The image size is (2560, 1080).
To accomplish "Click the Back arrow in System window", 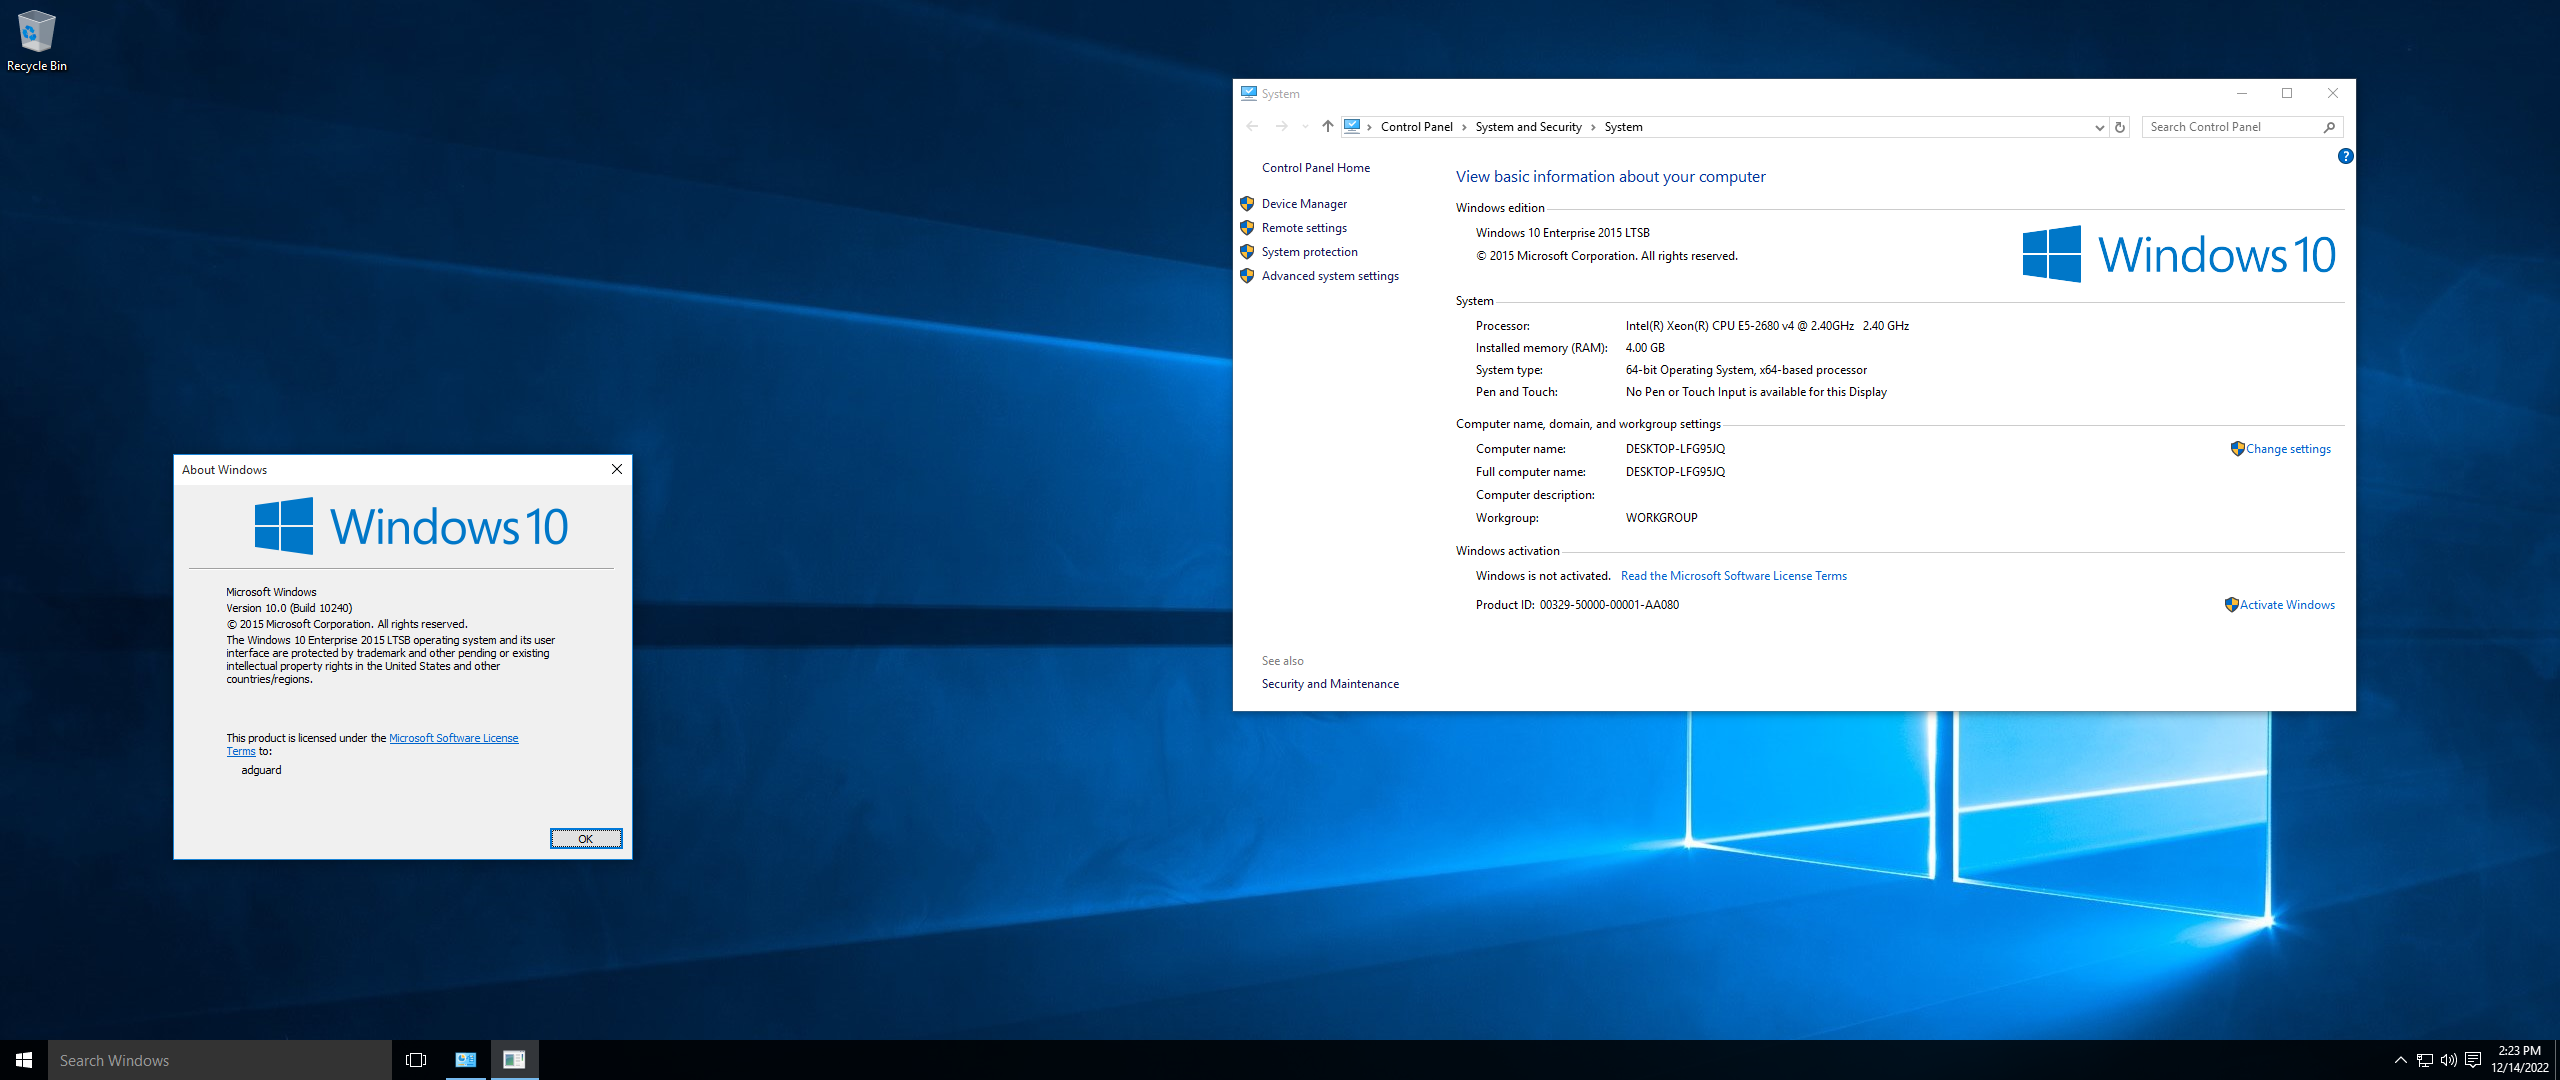I will point(1252,126).
